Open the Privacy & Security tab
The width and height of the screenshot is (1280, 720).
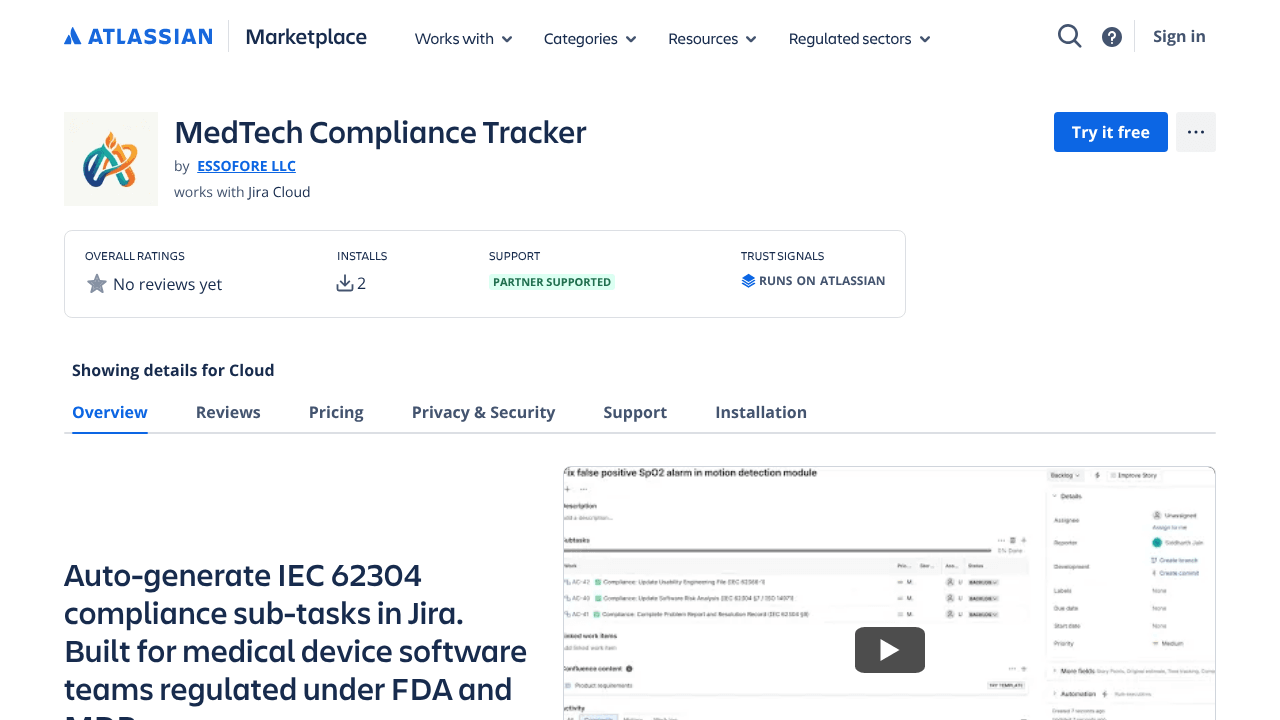[483, 412]
